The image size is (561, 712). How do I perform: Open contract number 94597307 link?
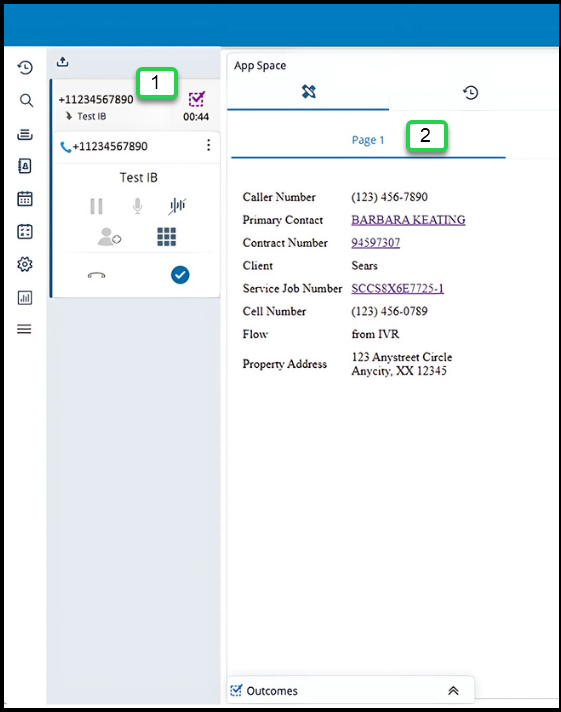(x=375, y=242)
